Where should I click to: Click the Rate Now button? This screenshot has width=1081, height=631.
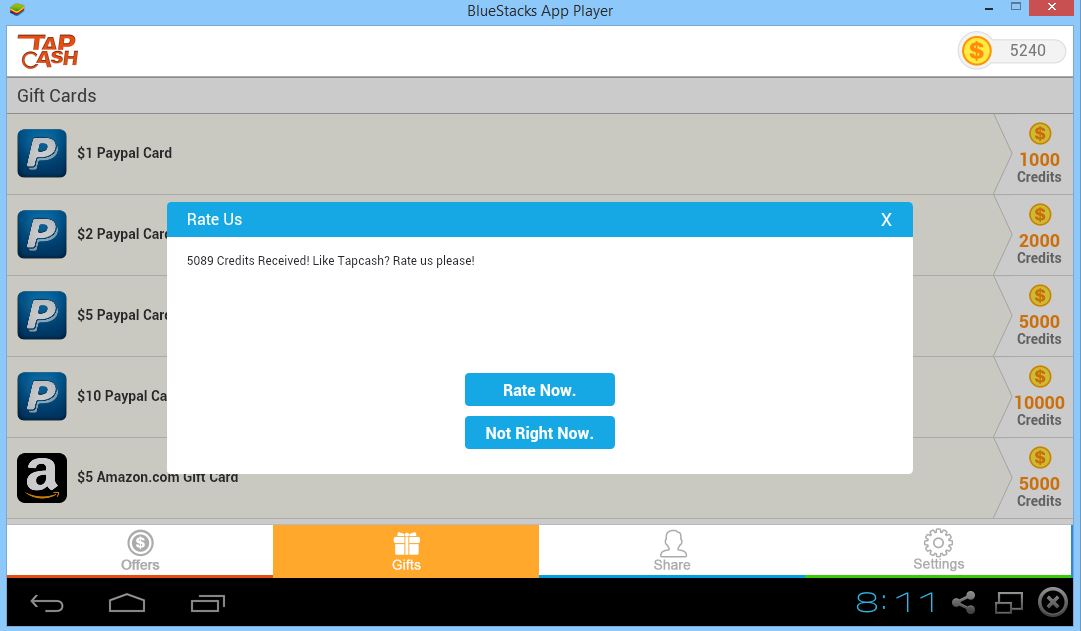tap(540, 390)
